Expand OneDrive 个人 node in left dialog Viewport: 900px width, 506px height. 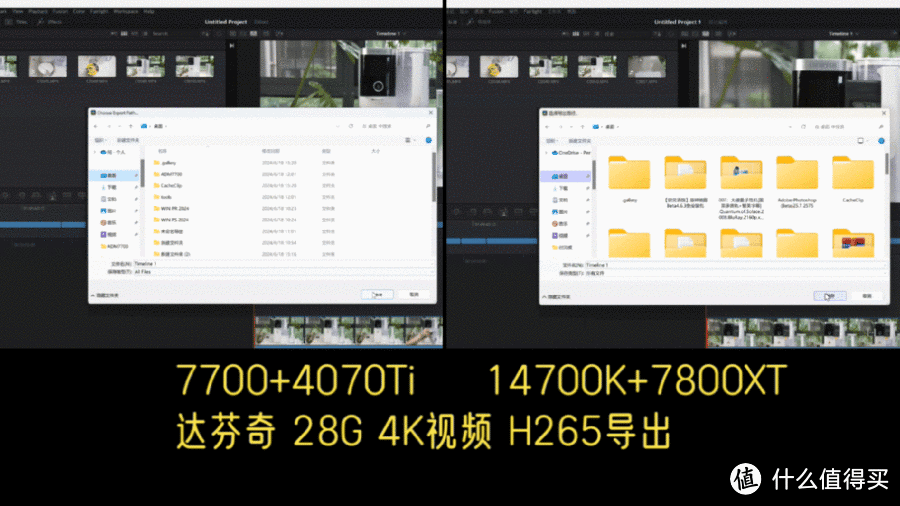click(95, 152)
